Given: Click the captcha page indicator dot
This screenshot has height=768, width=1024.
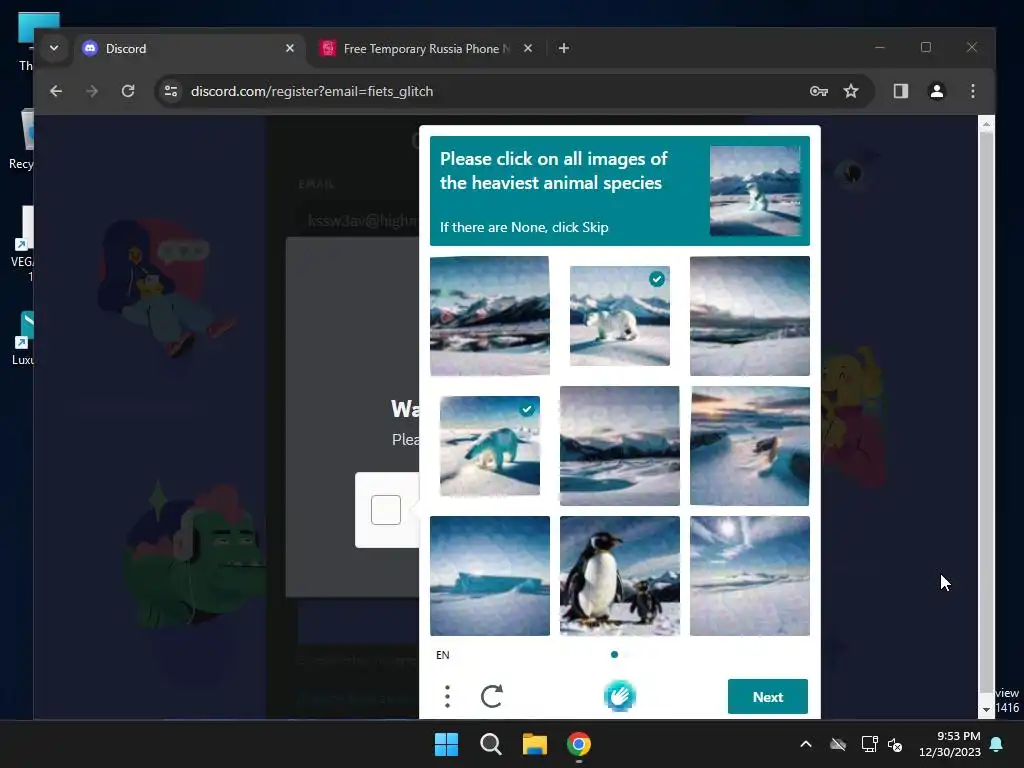Looking at the screenshot, I should coord(614,654).
